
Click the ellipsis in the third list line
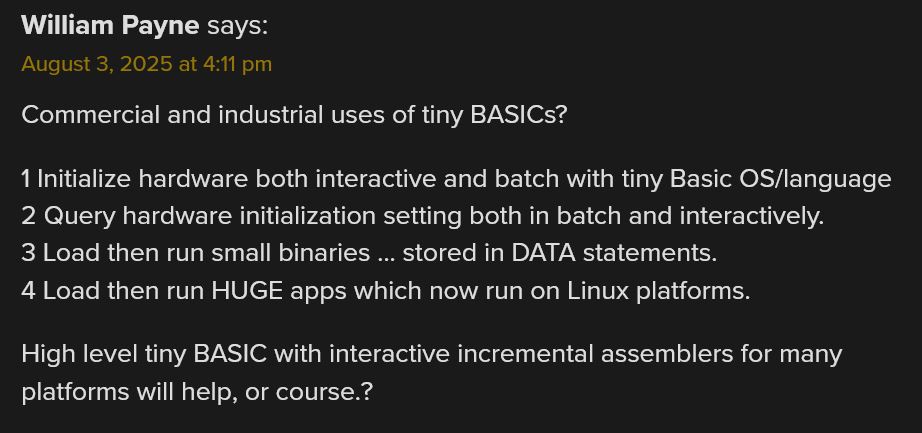387,255
